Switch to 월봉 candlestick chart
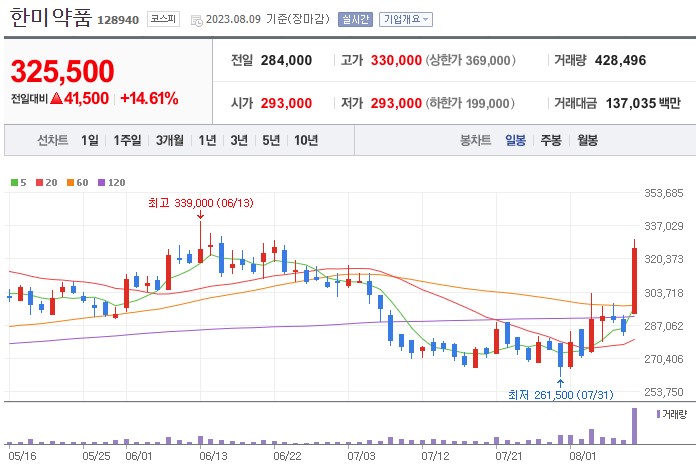Screen dimensions: 696x473 pos(587,141)
